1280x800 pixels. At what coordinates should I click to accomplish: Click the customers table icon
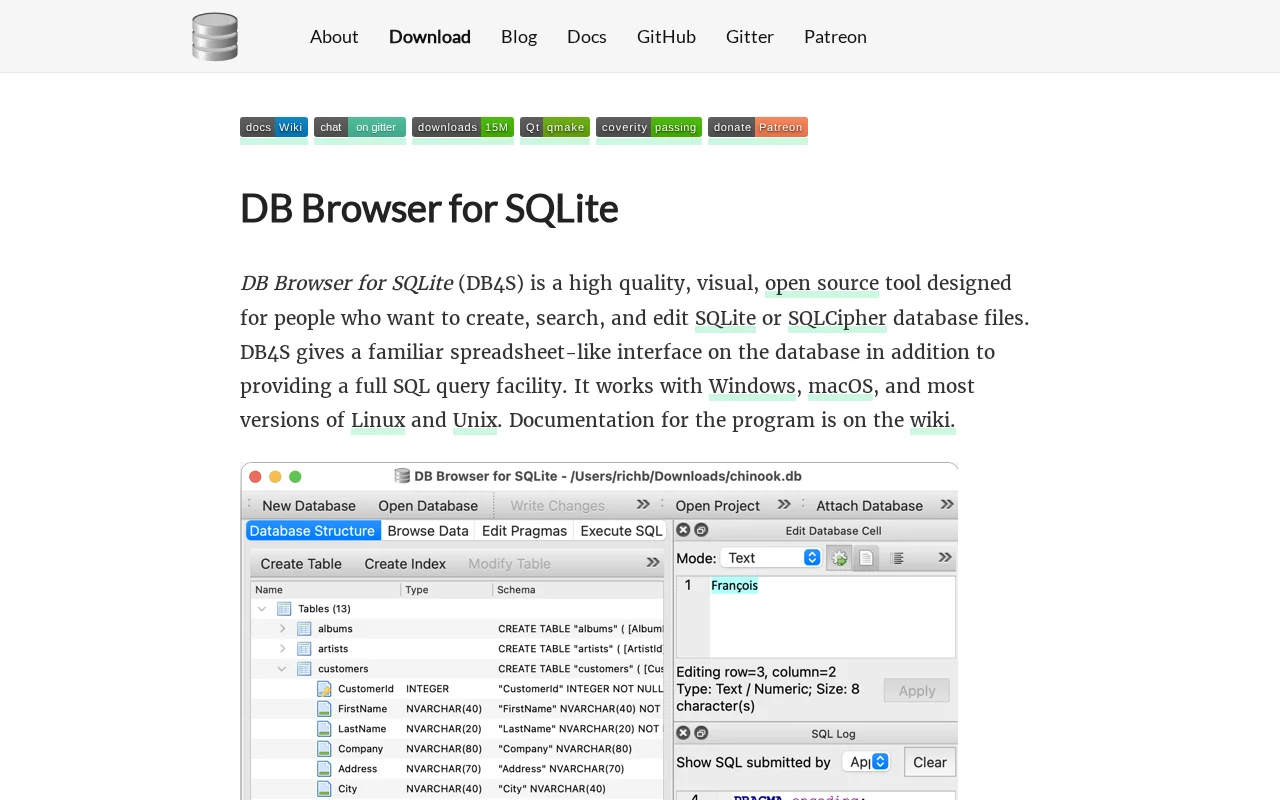pyautogui.click(x=304, y=669)
